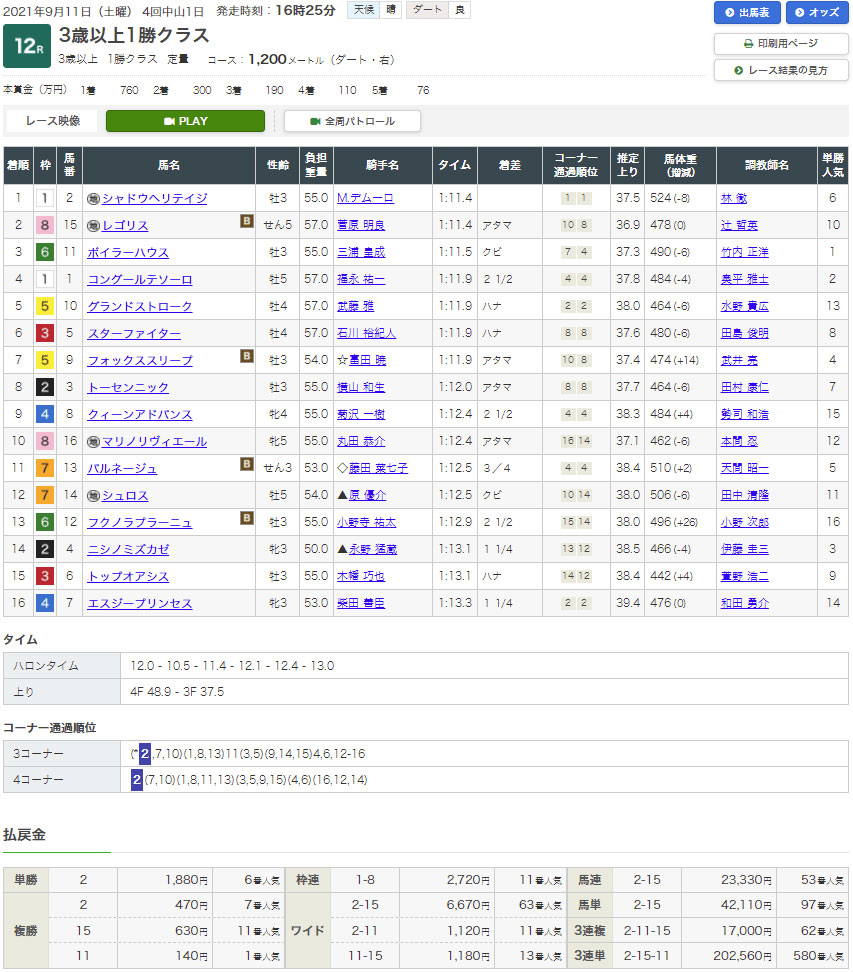Click the blinker B icon beside レゴリス
The height and width of the screenshot is (972, 853).
click(246, 222)
